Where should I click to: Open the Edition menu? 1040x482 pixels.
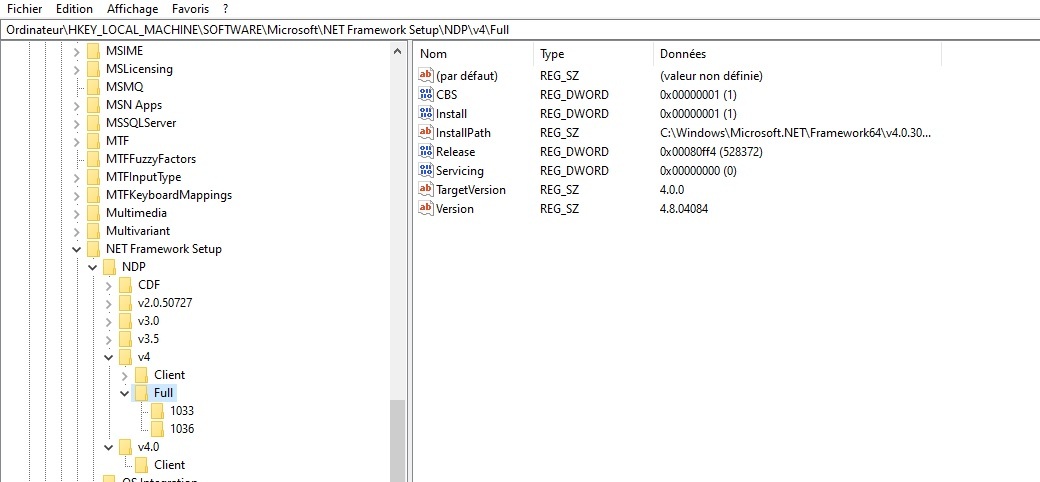tap(74, 9)
